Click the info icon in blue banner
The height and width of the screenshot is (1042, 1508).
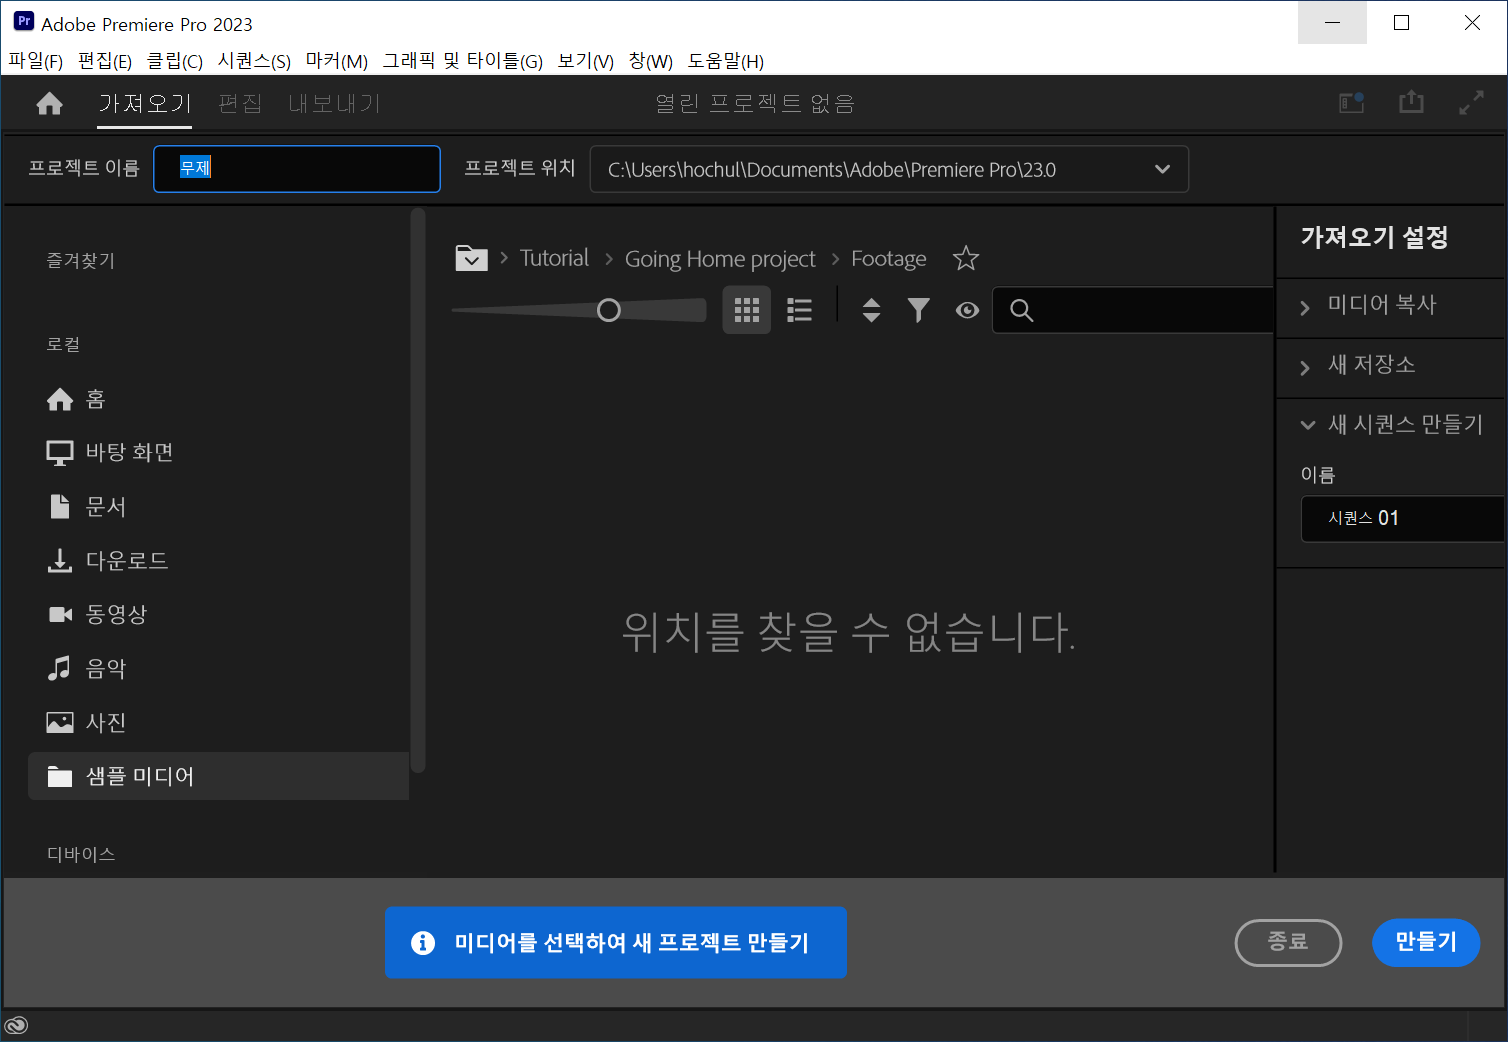[x=423, y=942]
